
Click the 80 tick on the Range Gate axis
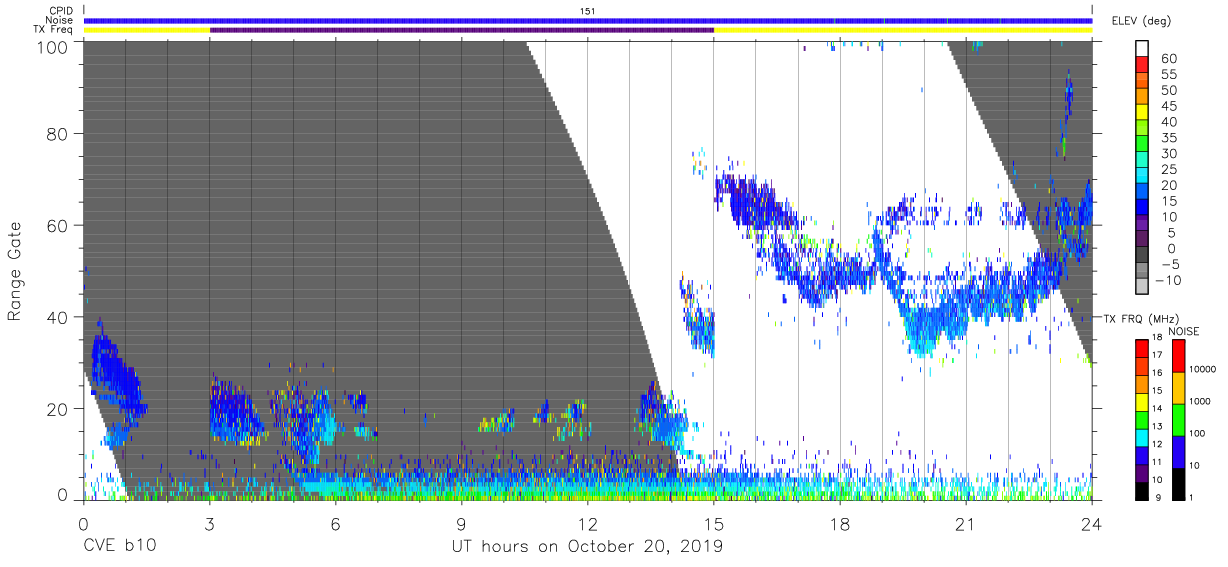(58, 134)
